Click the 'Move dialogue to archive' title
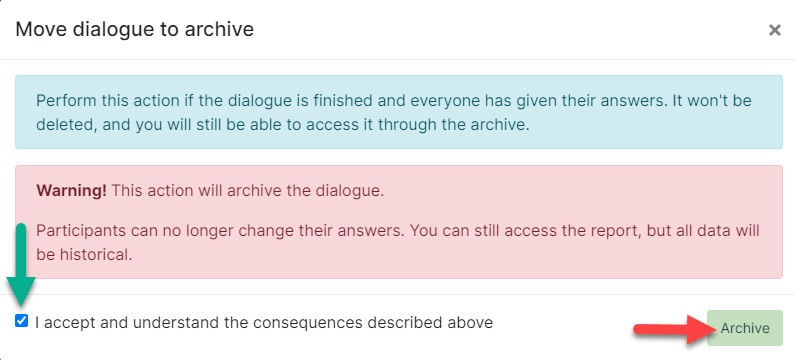 tap(134, 29)
